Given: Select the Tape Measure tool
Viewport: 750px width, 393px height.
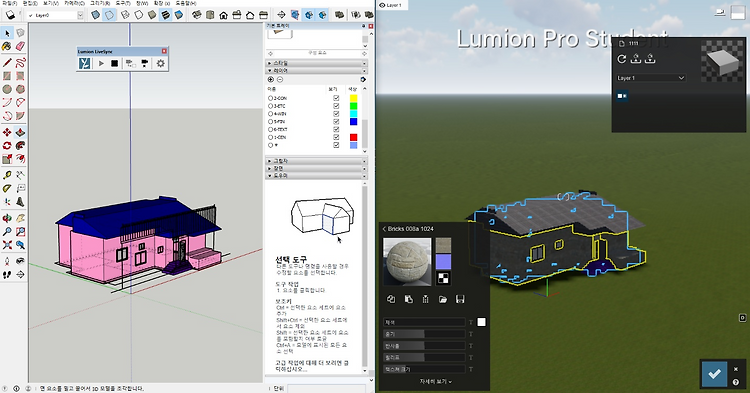Looking at the screenshot, I should (x=7, y=175).
